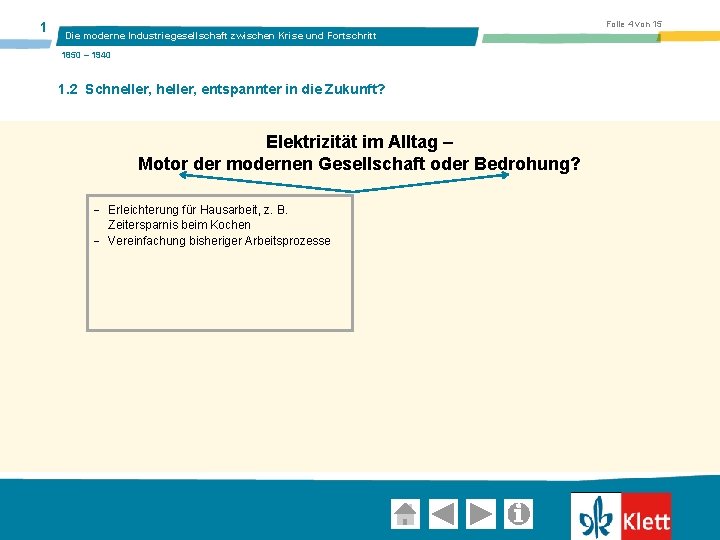Advance with the next slide arrow
This screenshot has width=720, height=540.
click(x=481, y=513)
